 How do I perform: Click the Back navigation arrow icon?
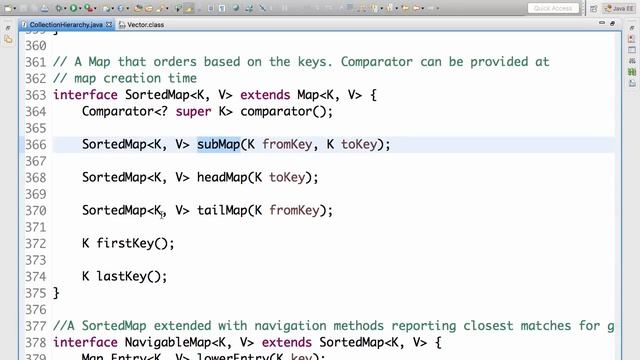pos(416,8)
